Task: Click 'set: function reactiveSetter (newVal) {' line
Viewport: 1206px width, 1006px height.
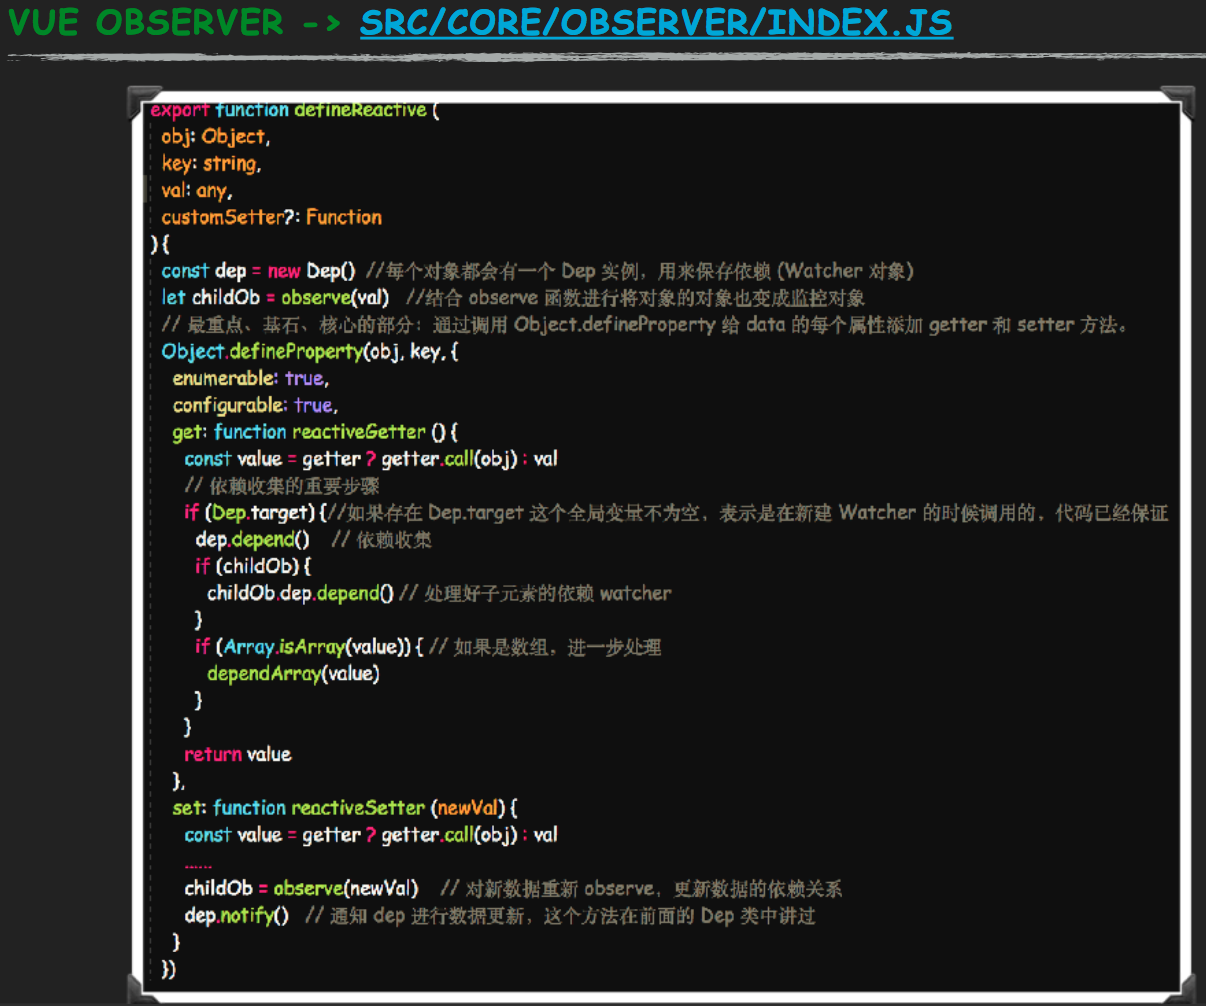Action: pos(345,808)
